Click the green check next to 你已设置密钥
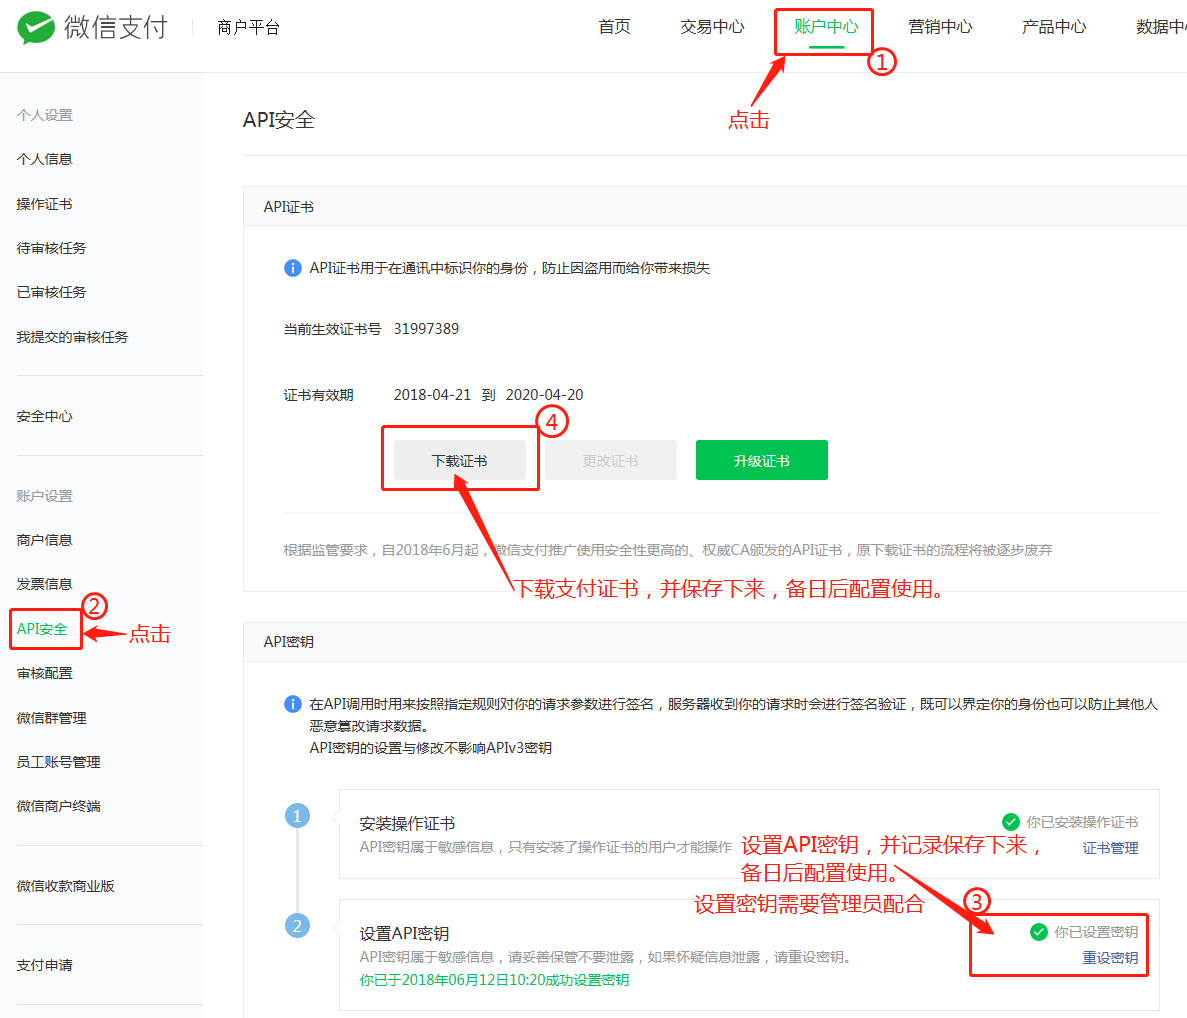This screenshot has height=1018, width=1187. (1039, 932)
